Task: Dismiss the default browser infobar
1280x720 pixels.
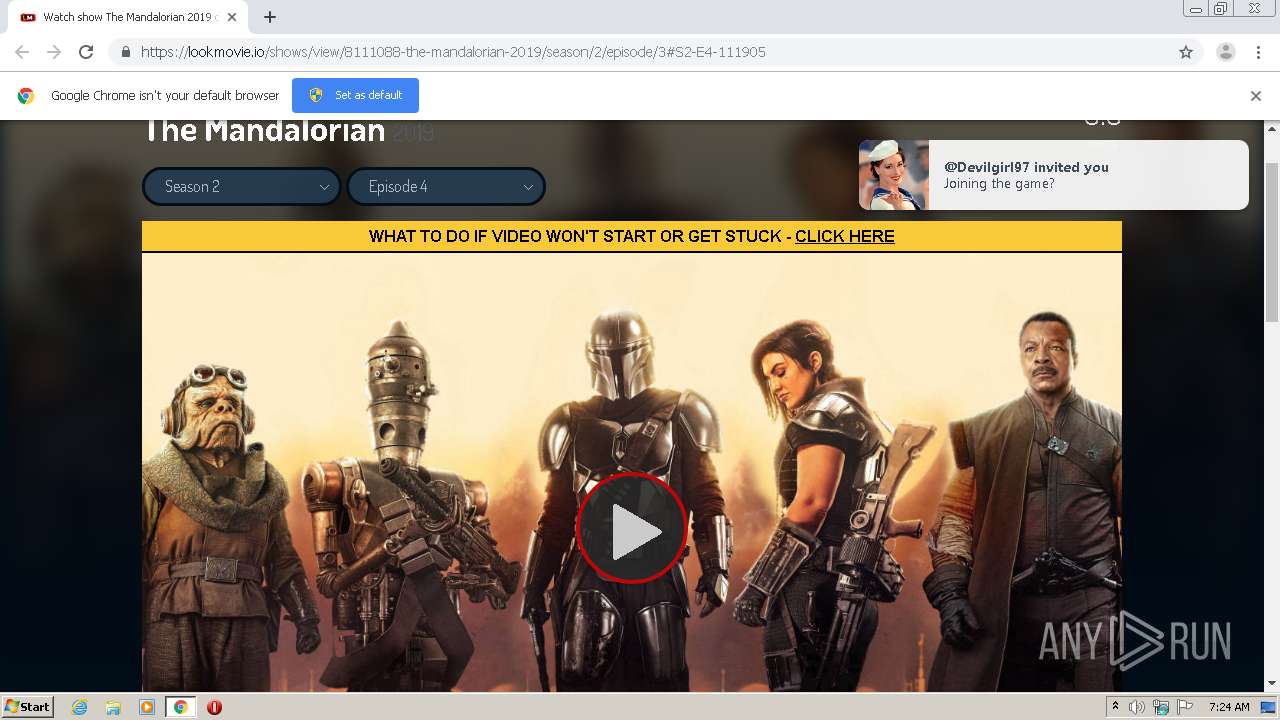Action: click(1255, 96)
